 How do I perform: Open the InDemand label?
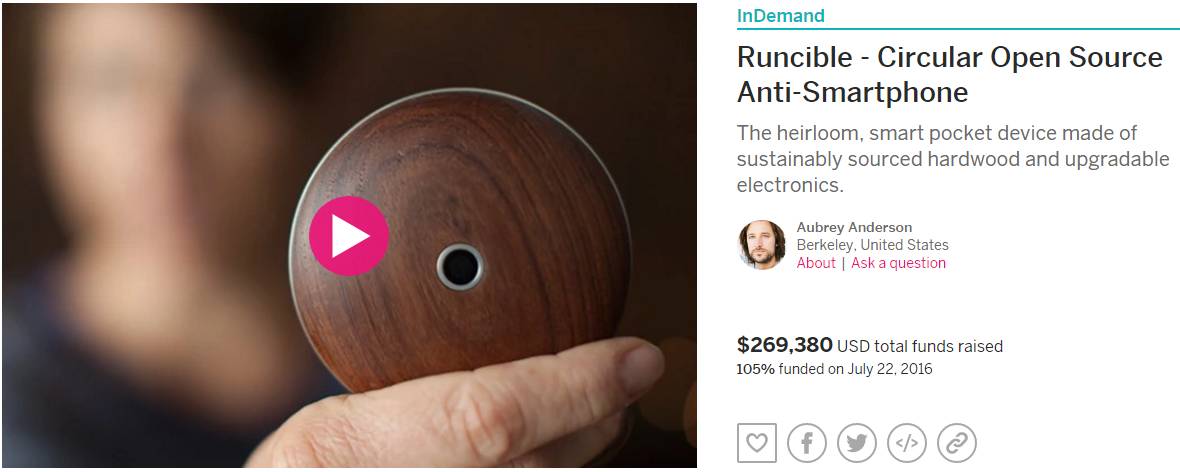click(780, 15)
